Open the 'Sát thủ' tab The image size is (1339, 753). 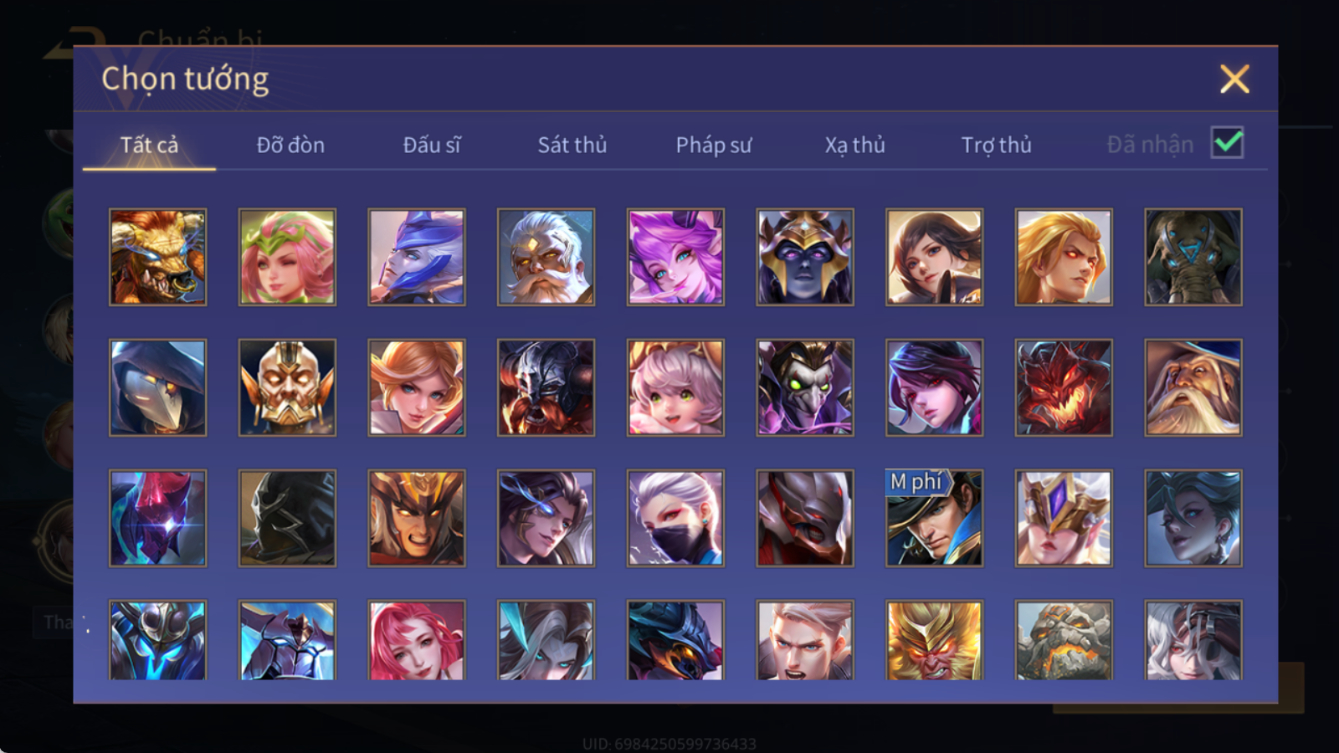(572, 145)
